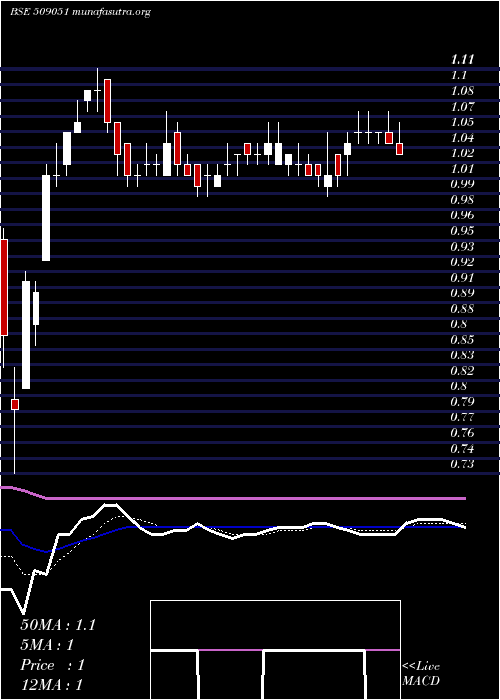Select the 0.82 price level label
This screenshot has width=500, height=700.
click(462, 371)
